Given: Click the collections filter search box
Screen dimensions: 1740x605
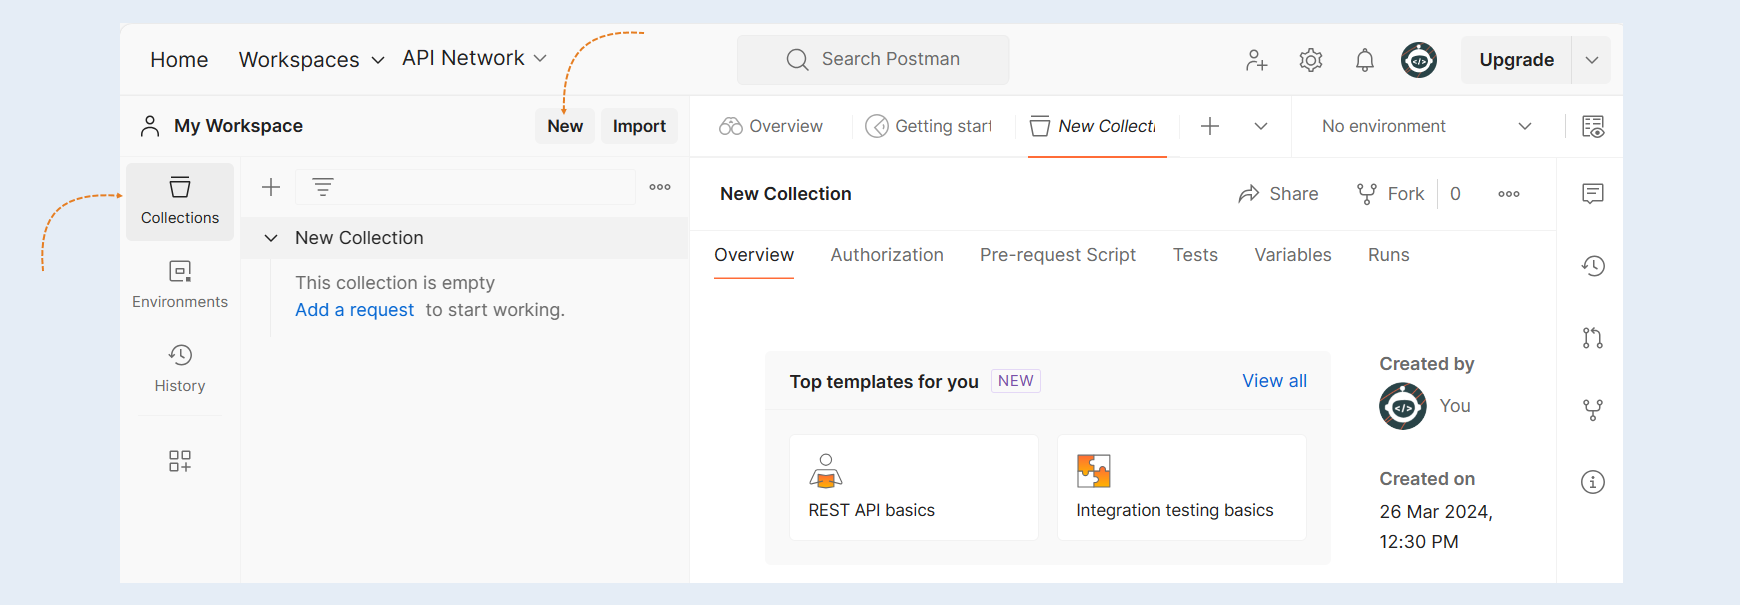Looking at the screenshot, I should 465,187.
